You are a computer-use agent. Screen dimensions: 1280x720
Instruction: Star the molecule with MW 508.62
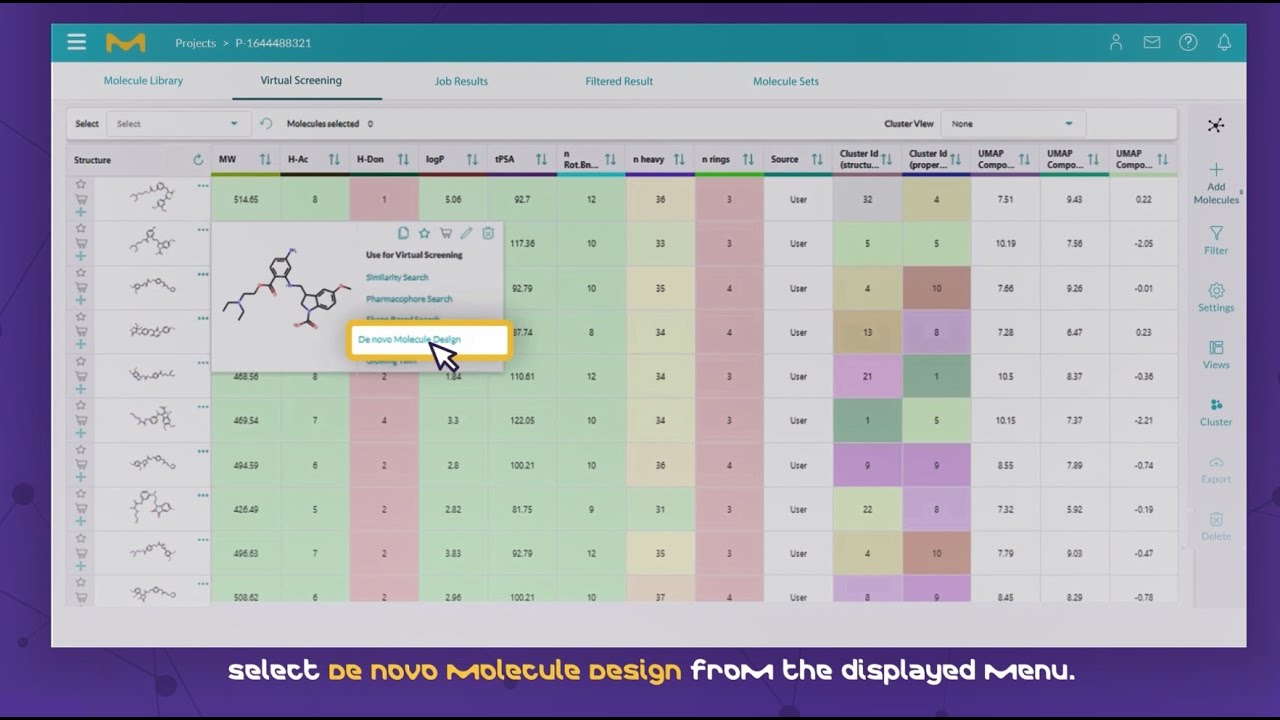click(81, 582)
